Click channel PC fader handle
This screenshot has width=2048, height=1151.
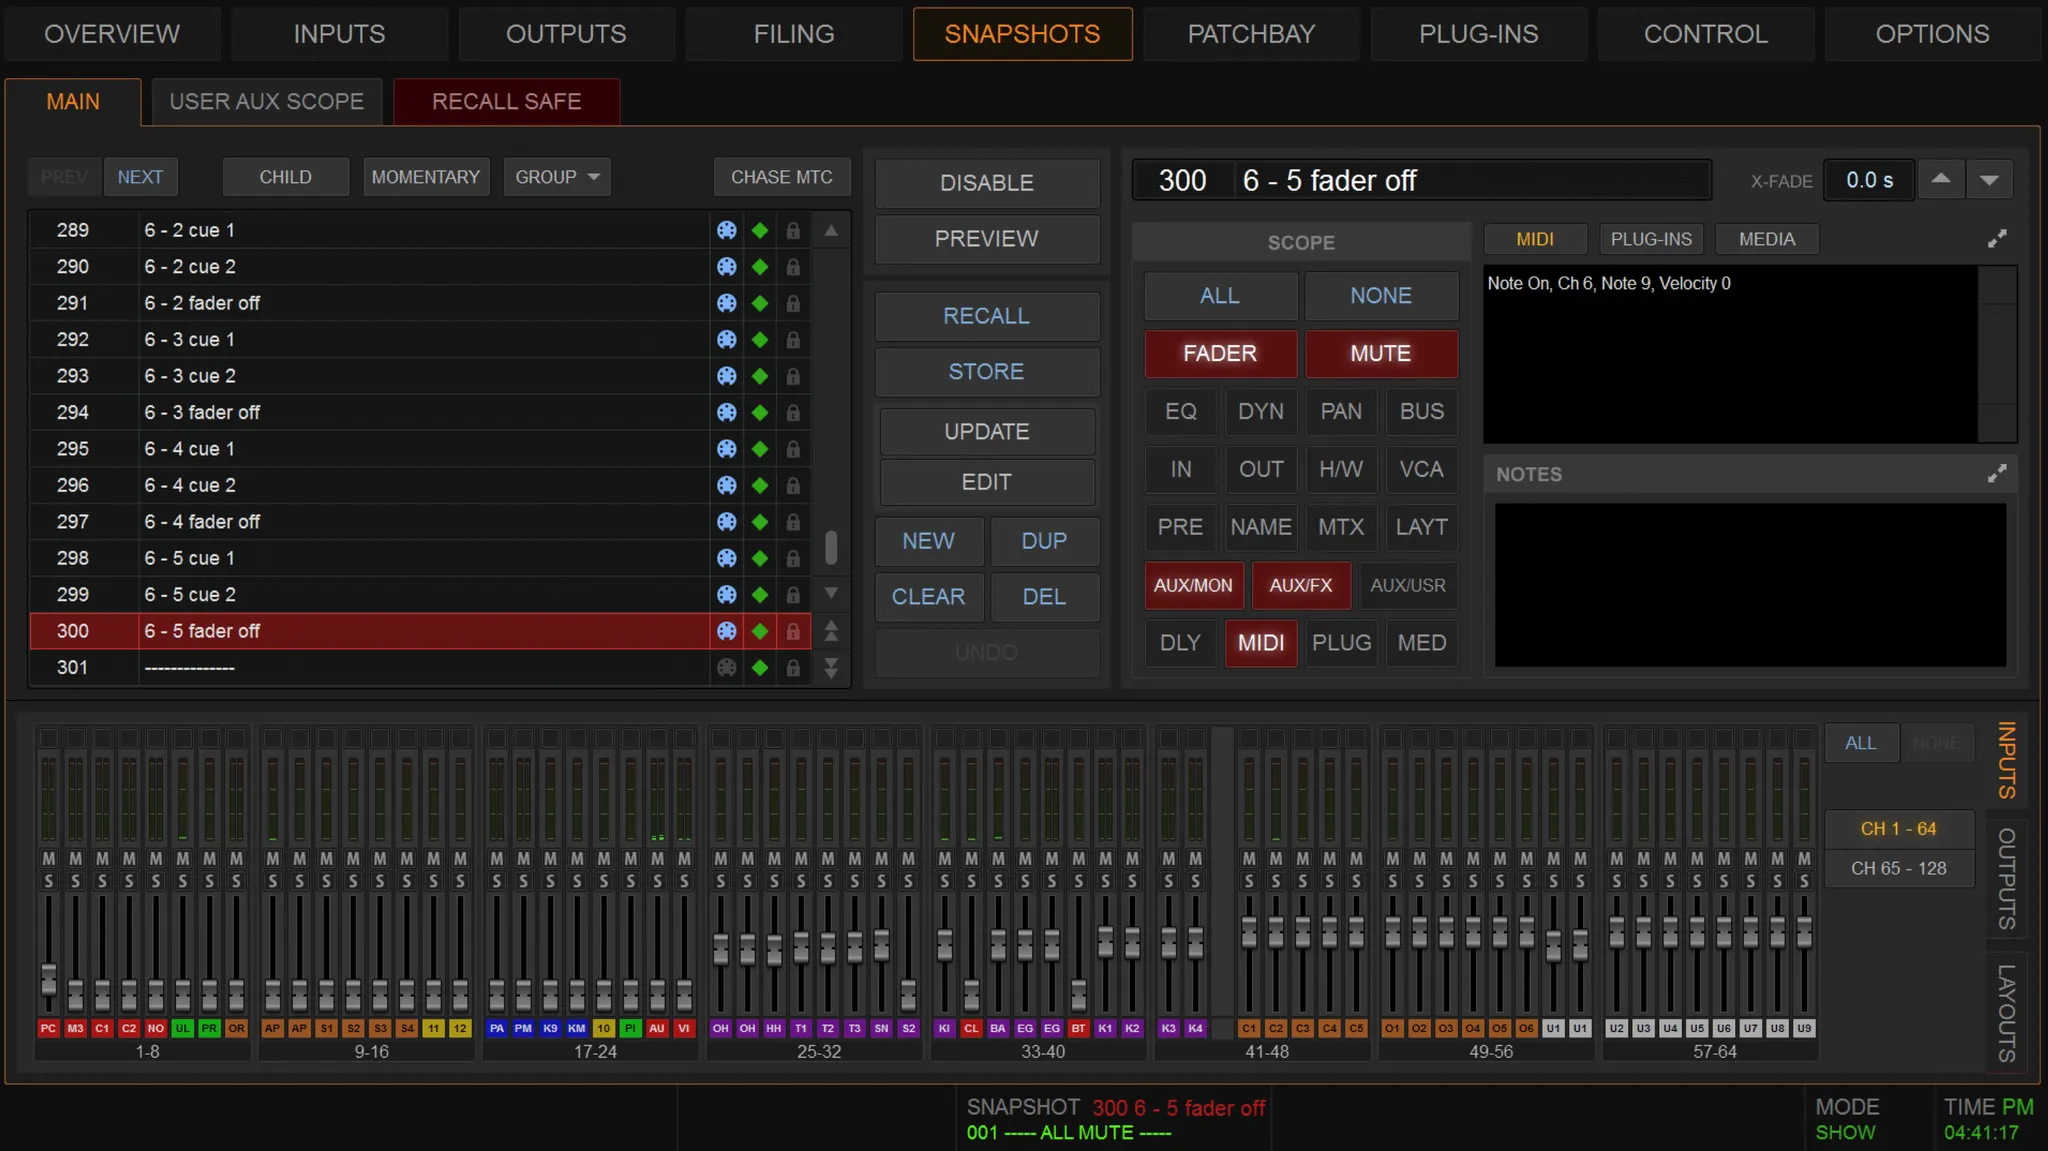pos(48,977)
